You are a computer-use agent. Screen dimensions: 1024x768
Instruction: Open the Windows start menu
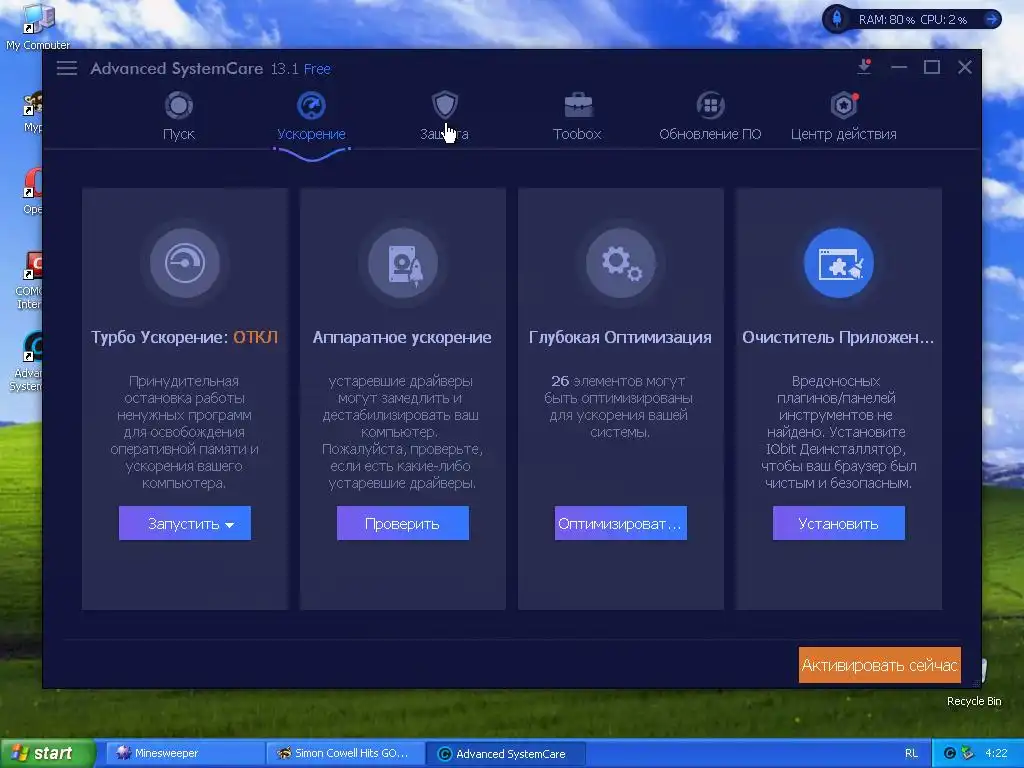47,753
